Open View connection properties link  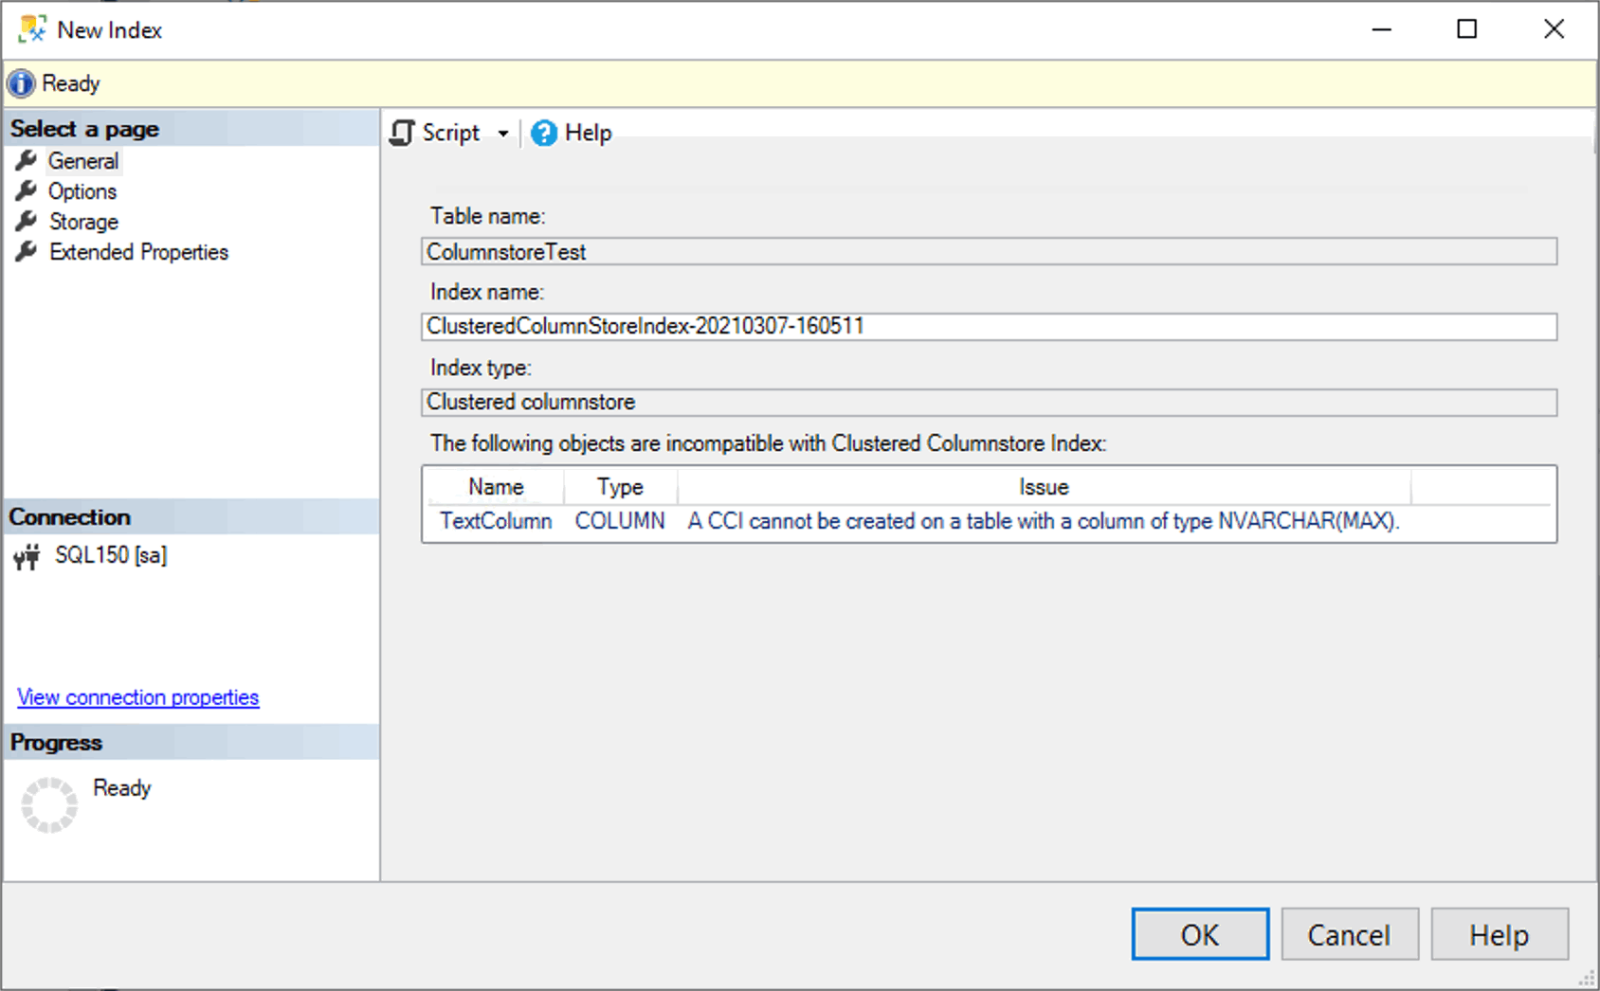[x=138, y=697]
